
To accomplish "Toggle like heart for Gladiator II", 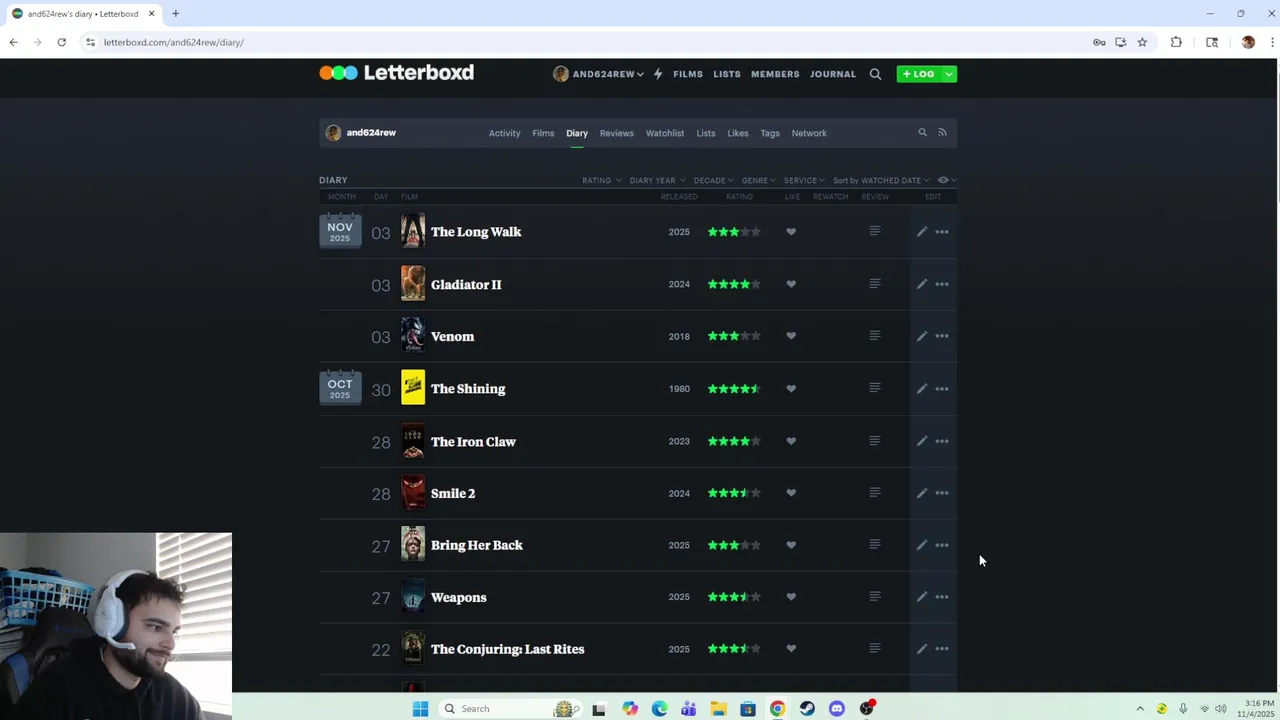I will point(791,284).
